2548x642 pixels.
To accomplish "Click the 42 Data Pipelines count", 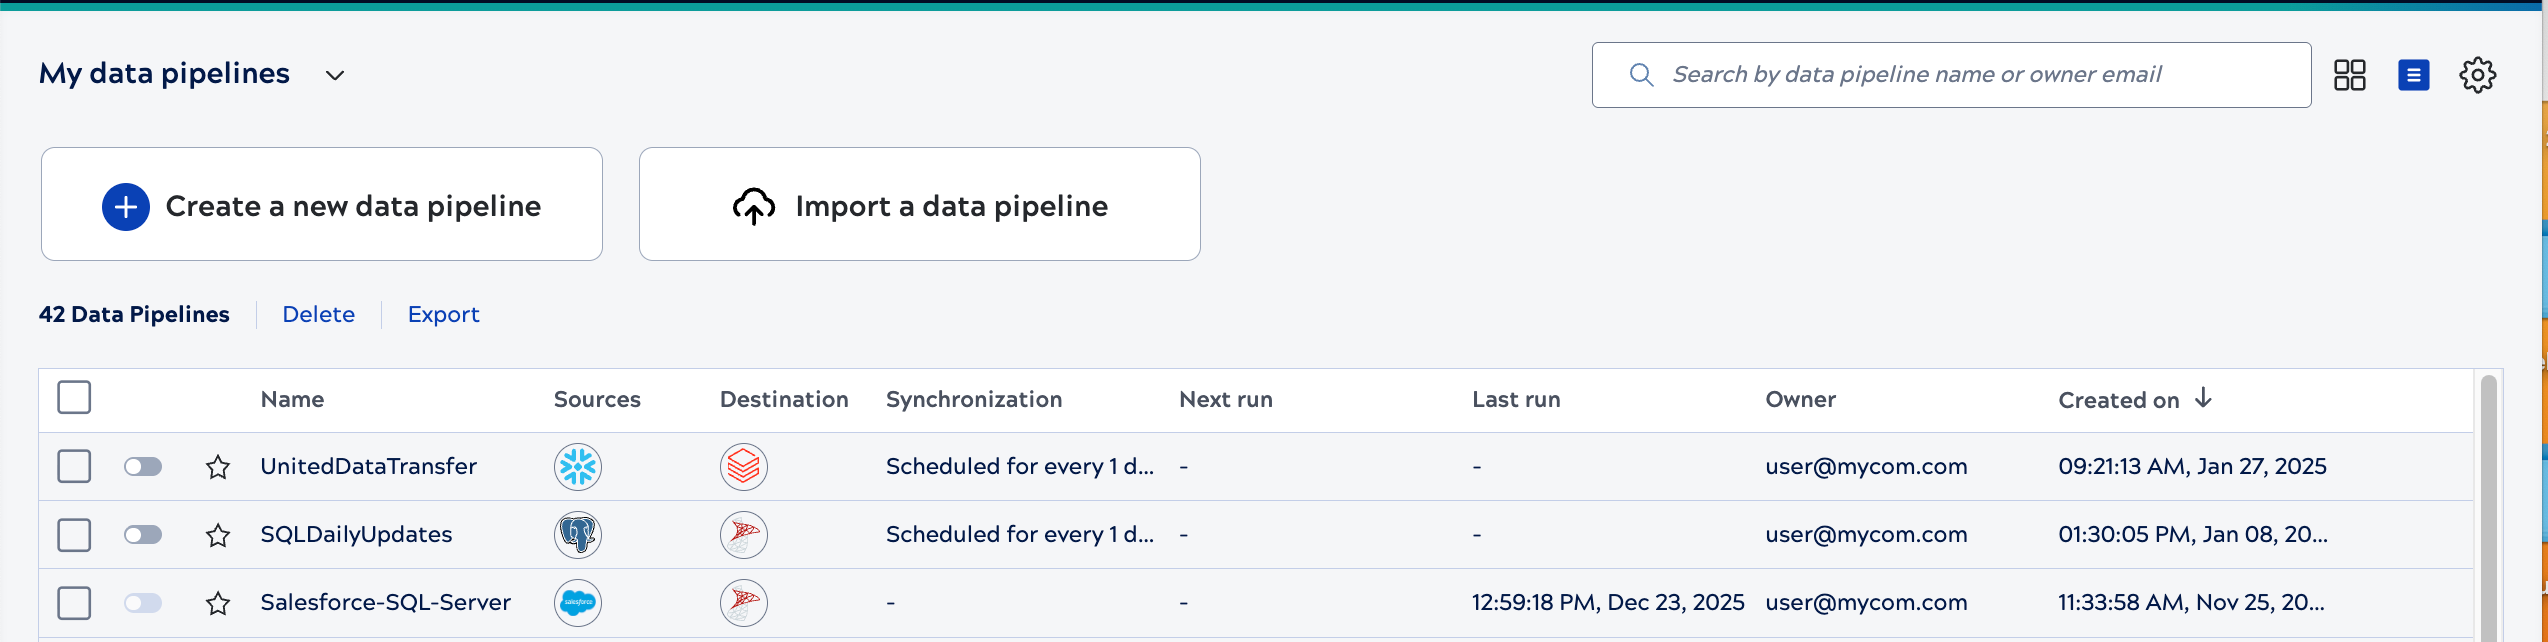I will (x=134, y=314).
